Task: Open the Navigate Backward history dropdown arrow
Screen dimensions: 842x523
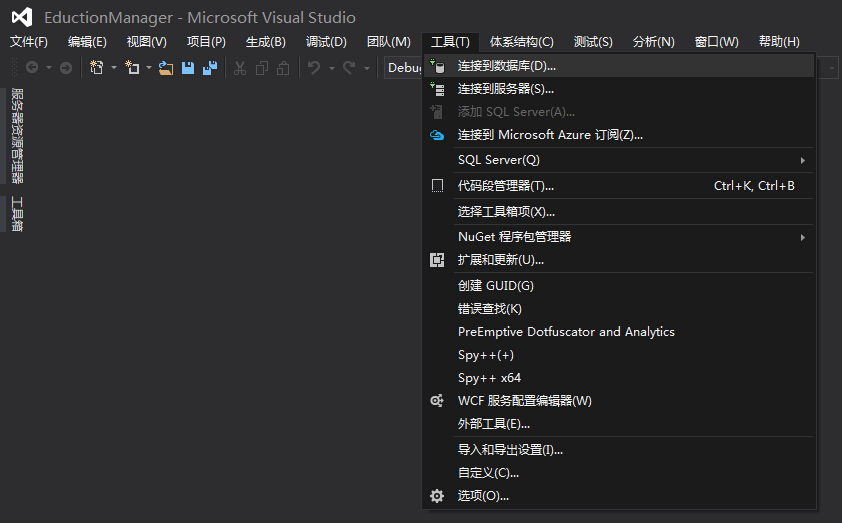Action: click(x=49, y=68)
